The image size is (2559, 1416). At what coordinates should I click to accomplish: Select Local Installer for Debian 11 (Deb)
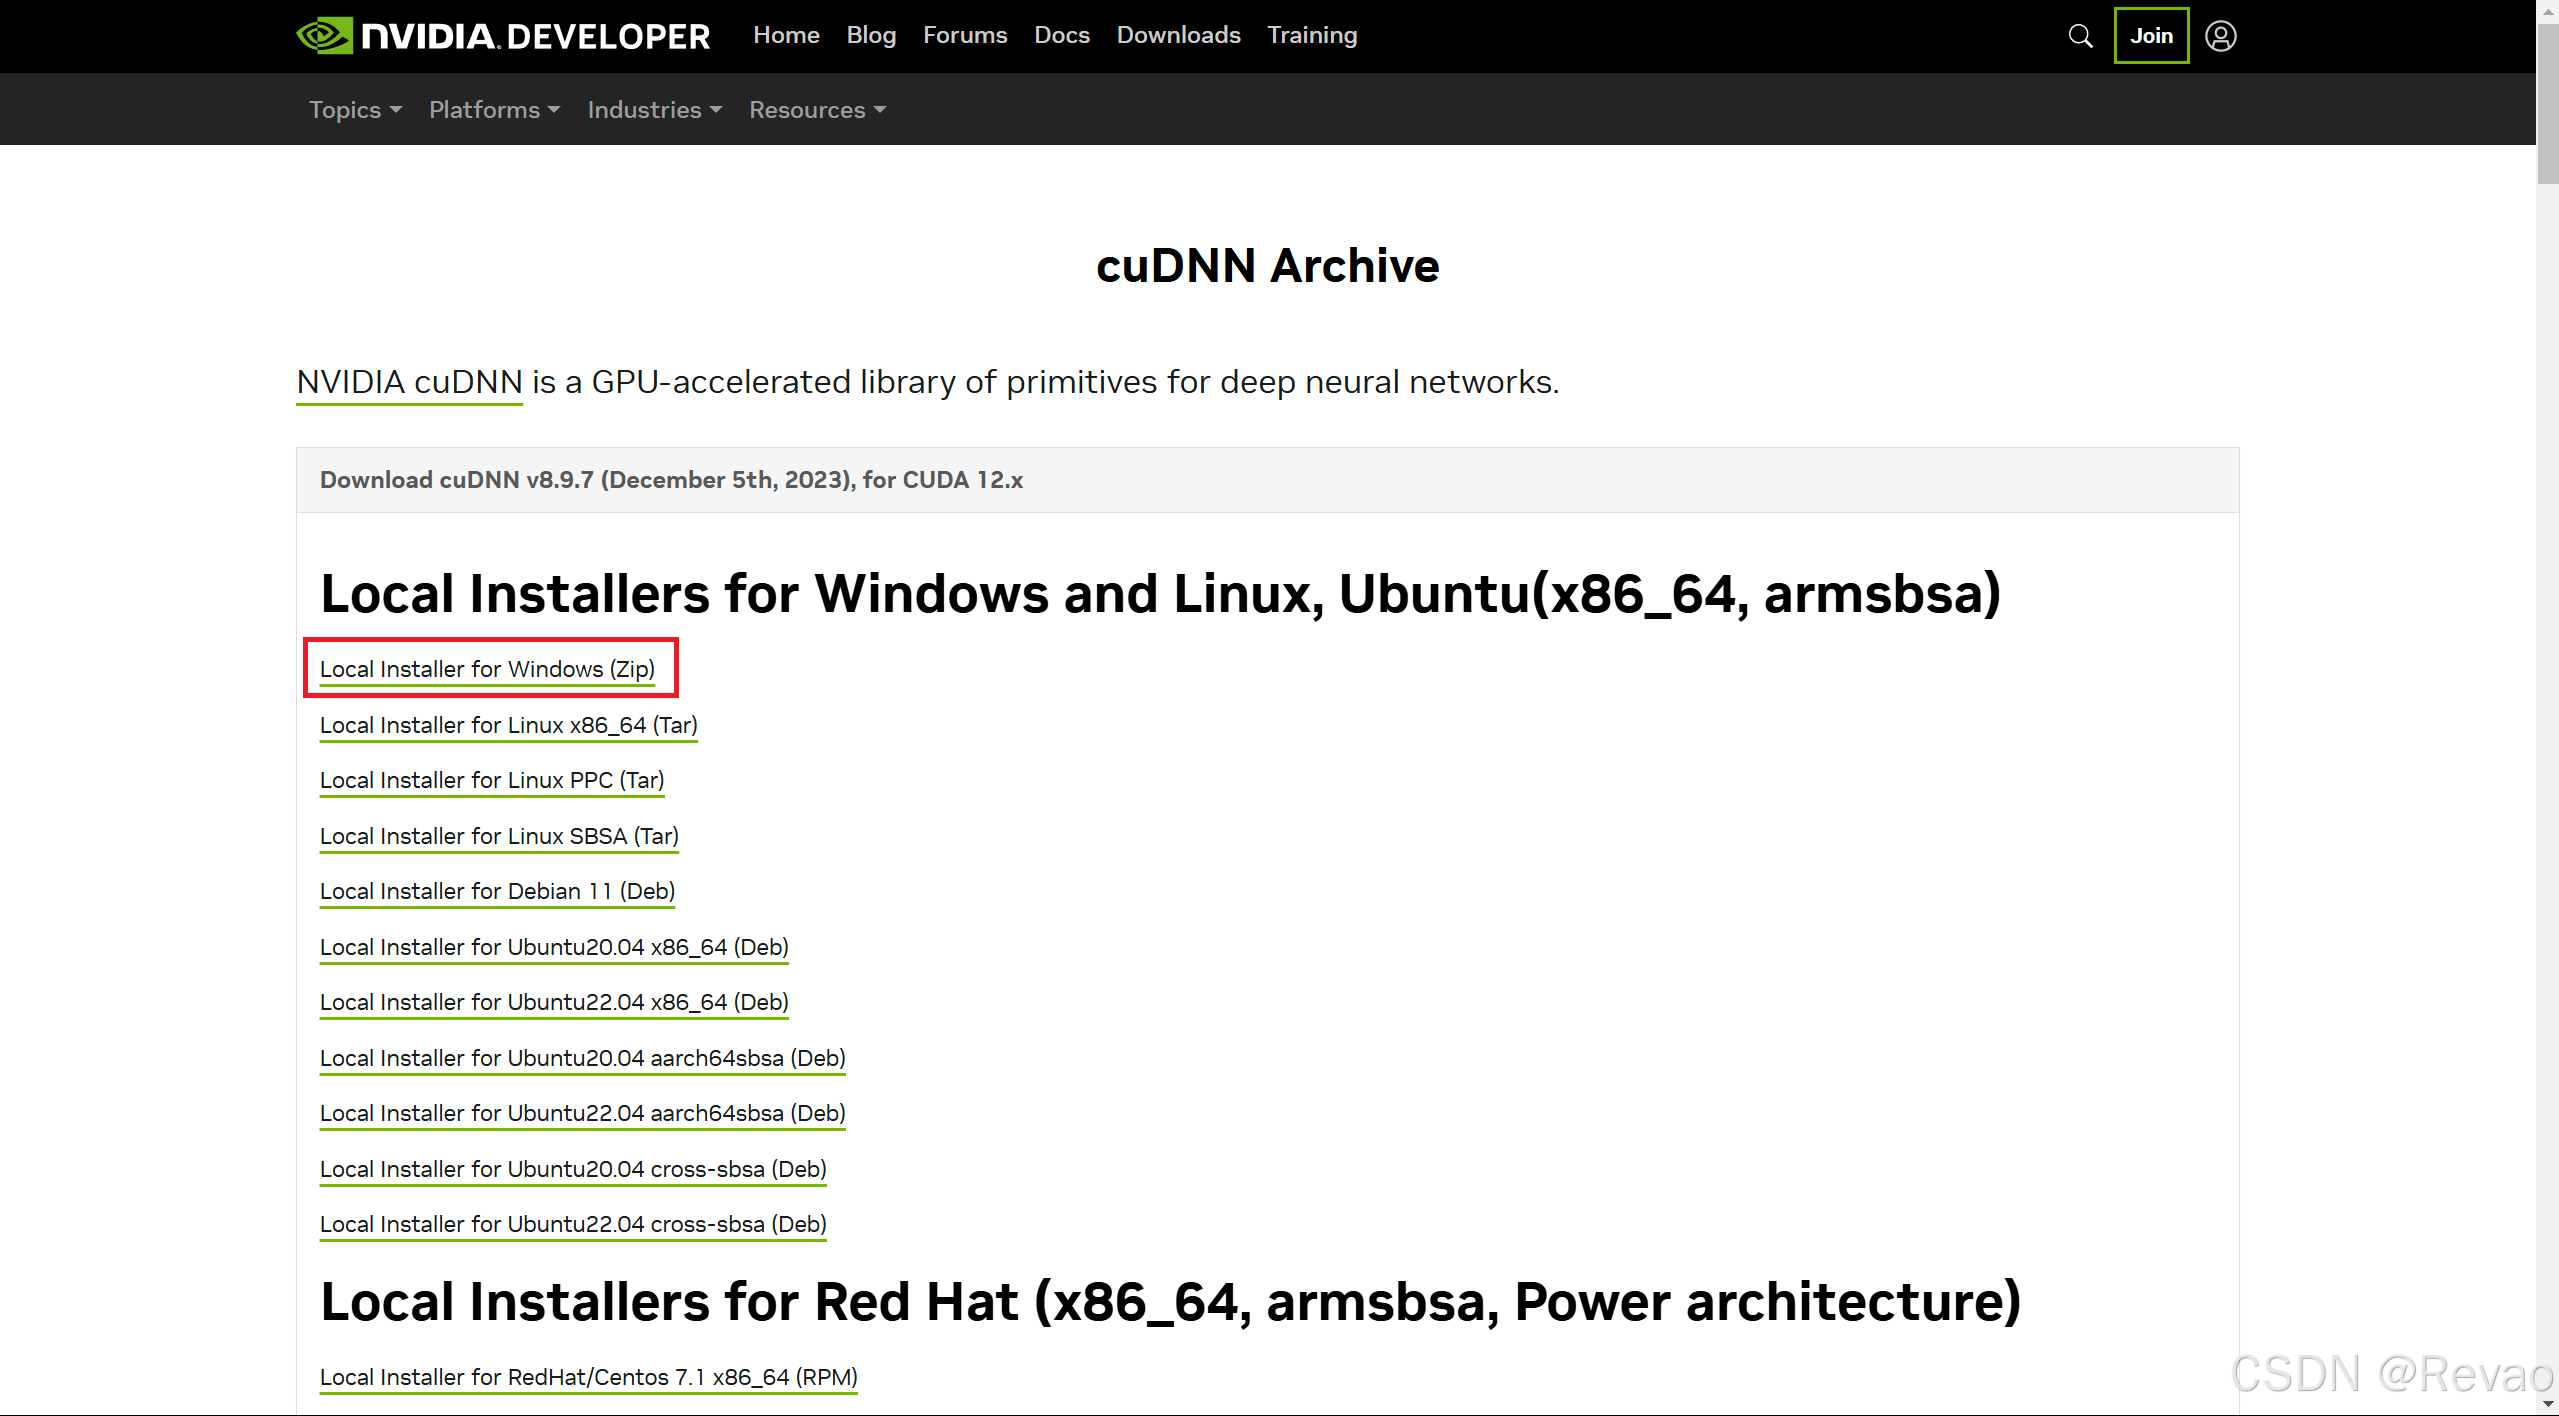pyautogui.click(x=497, y=891)
